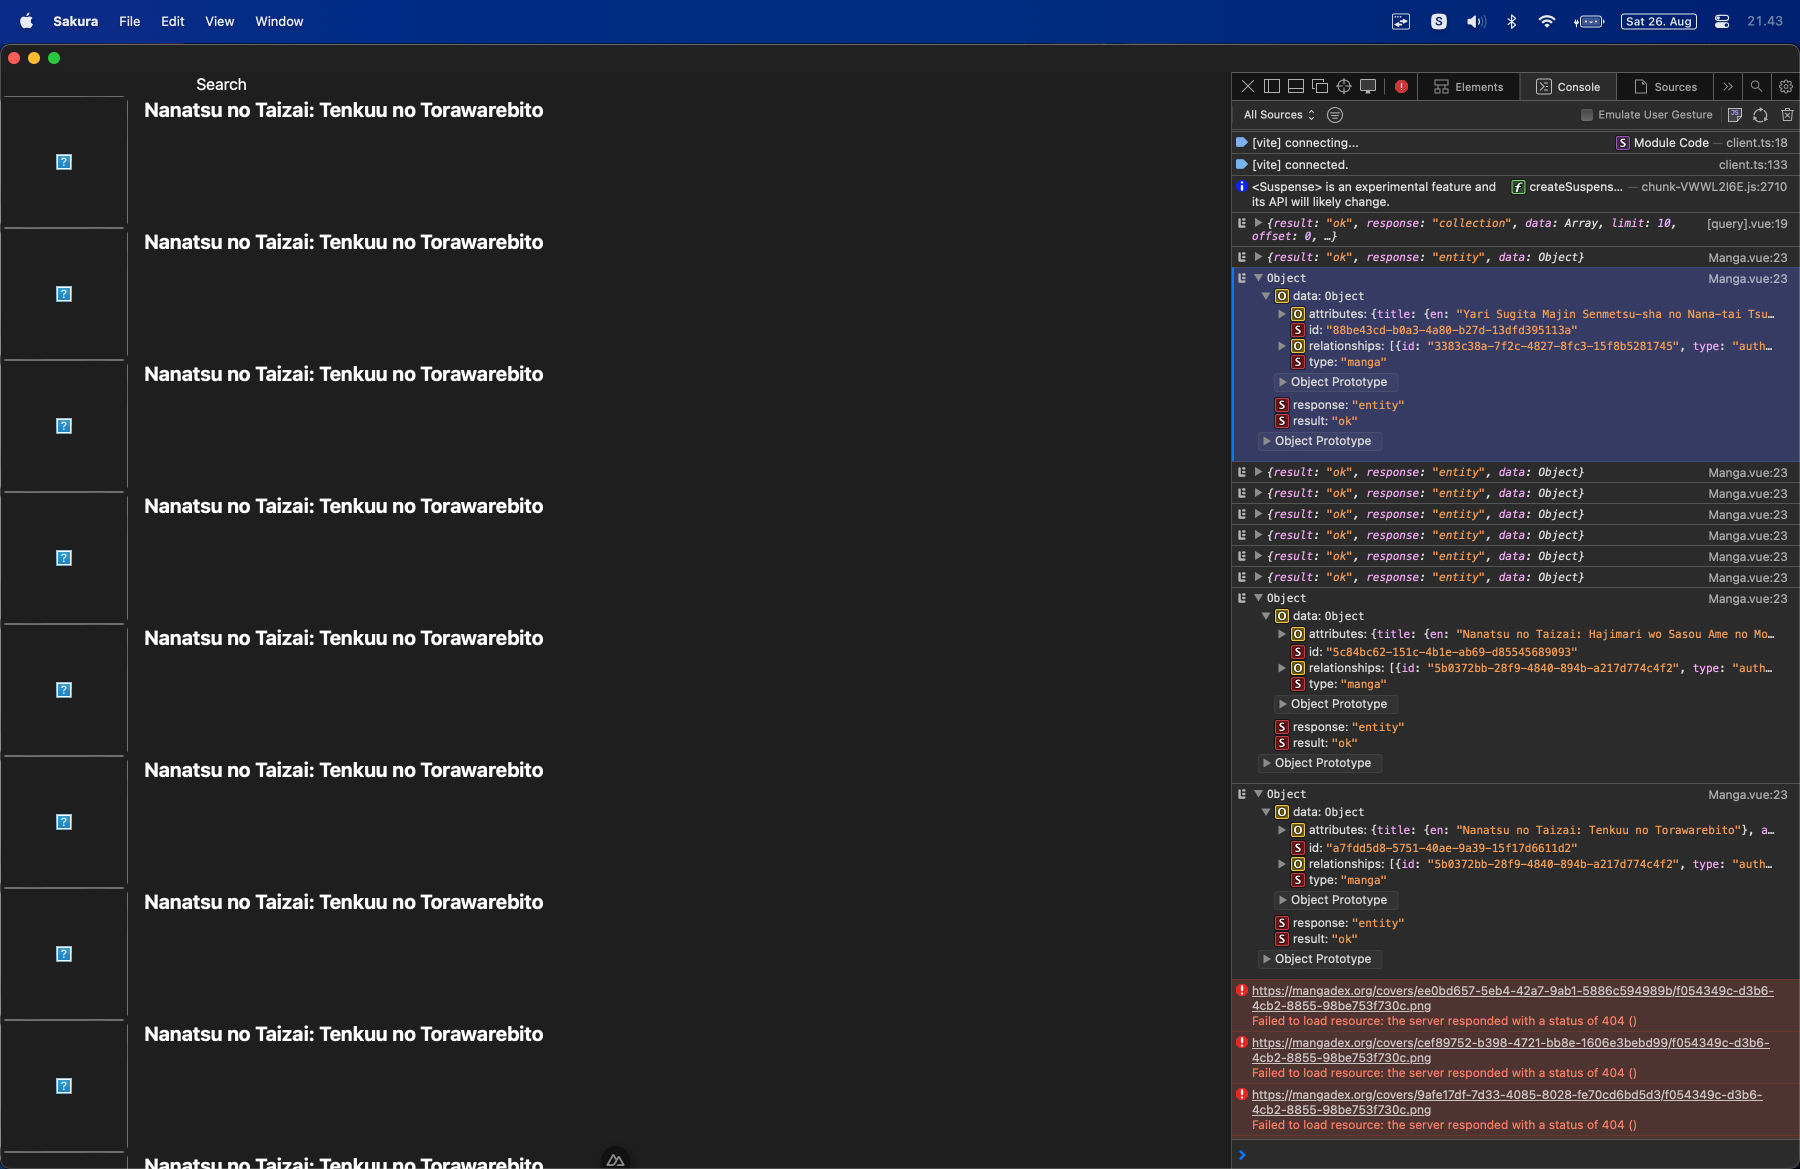Click the Nuxt logo badge at bottom
Image resolution: width=1800 pixels, height=1169 pixels.
pos(616,1159)
